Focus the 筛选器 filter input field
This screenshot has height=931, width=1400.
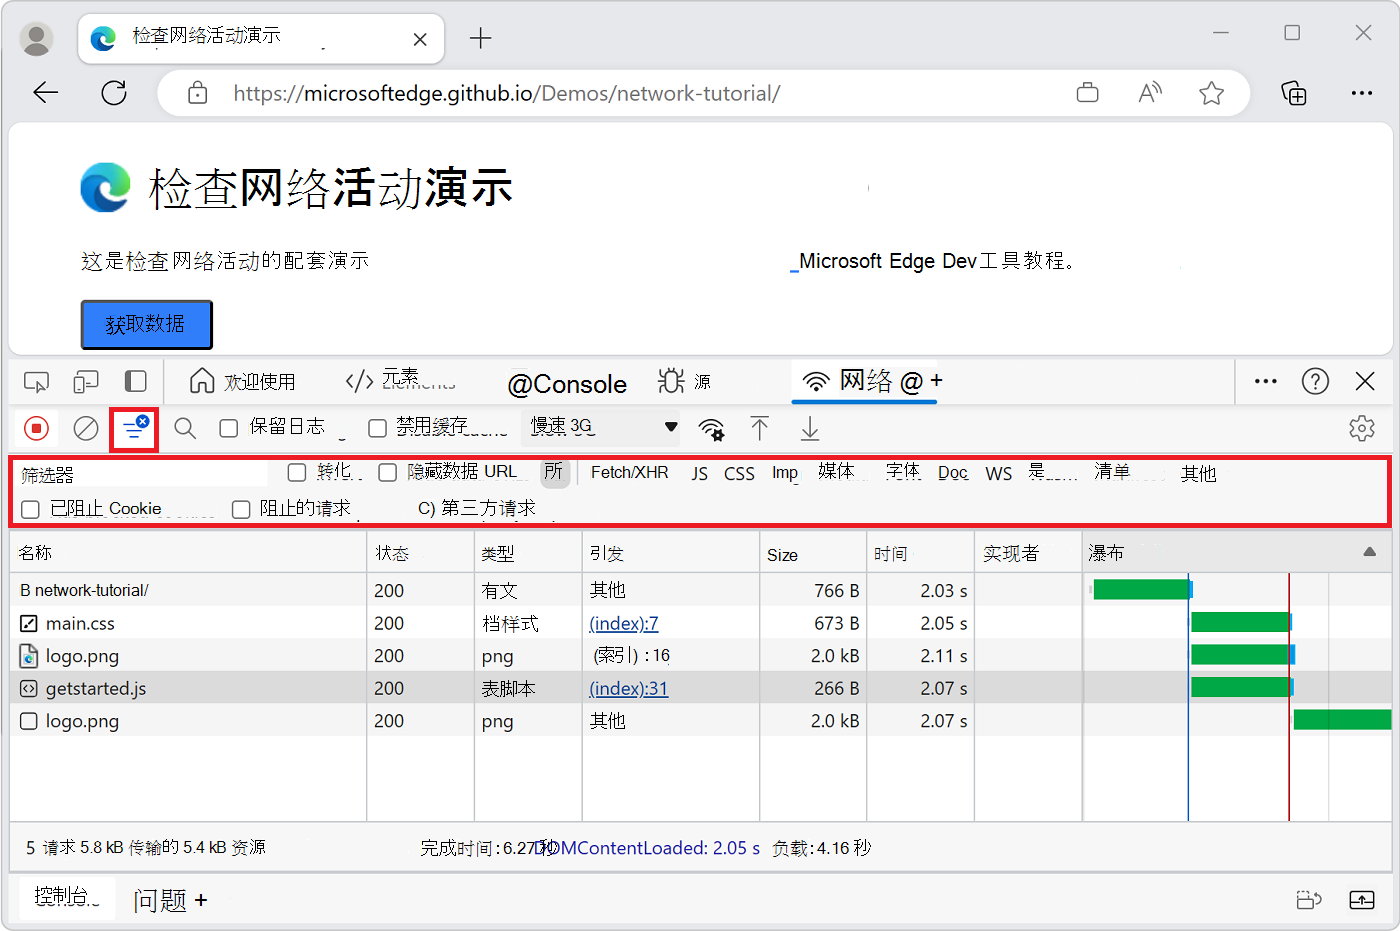pyautogui.click(x=143, y=474)
